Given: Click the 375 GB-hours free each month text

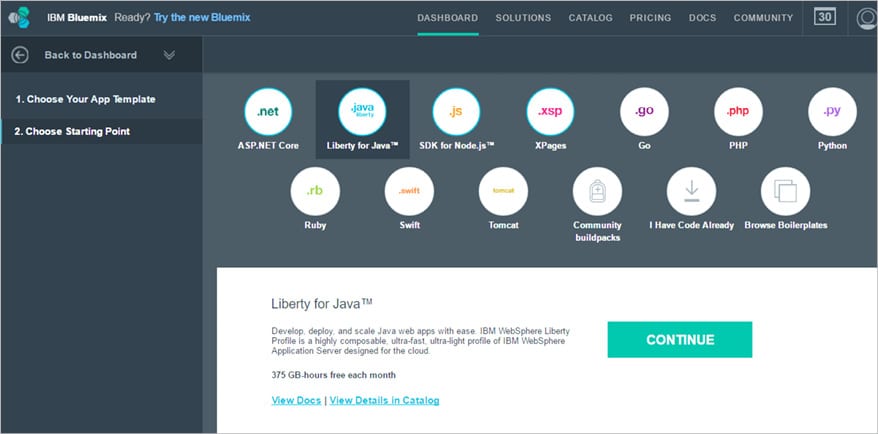Looking at the screenshot, I should (x=334, y=375).
